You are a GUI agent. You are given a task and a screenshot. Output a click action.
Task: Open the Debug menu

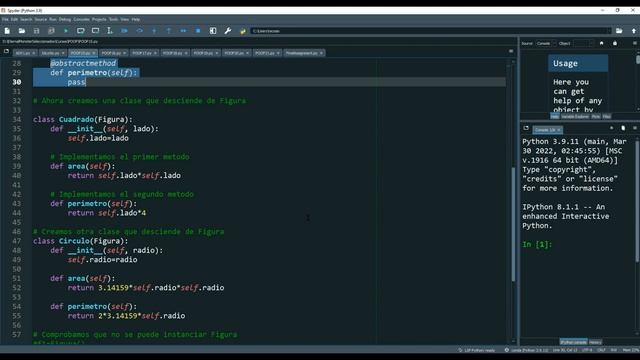coord(65,19)
